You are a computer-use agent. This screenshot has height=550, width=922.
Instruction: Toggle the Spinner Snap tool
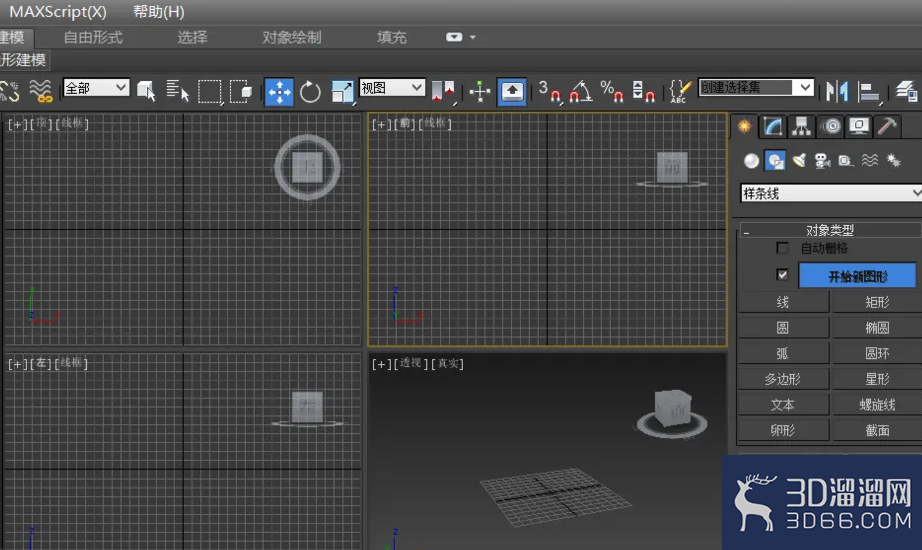coord(643,91)
